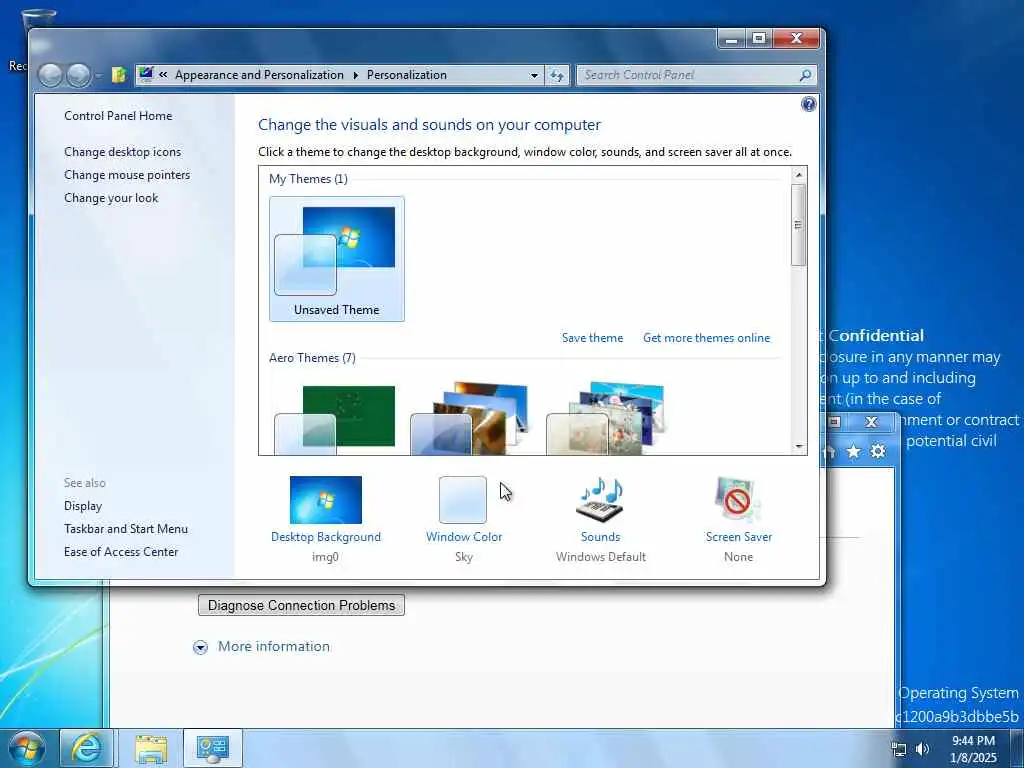Click the breadcrumb arrow after Appearance and Personalization
Screen dimensions: 1024x768
355,75
